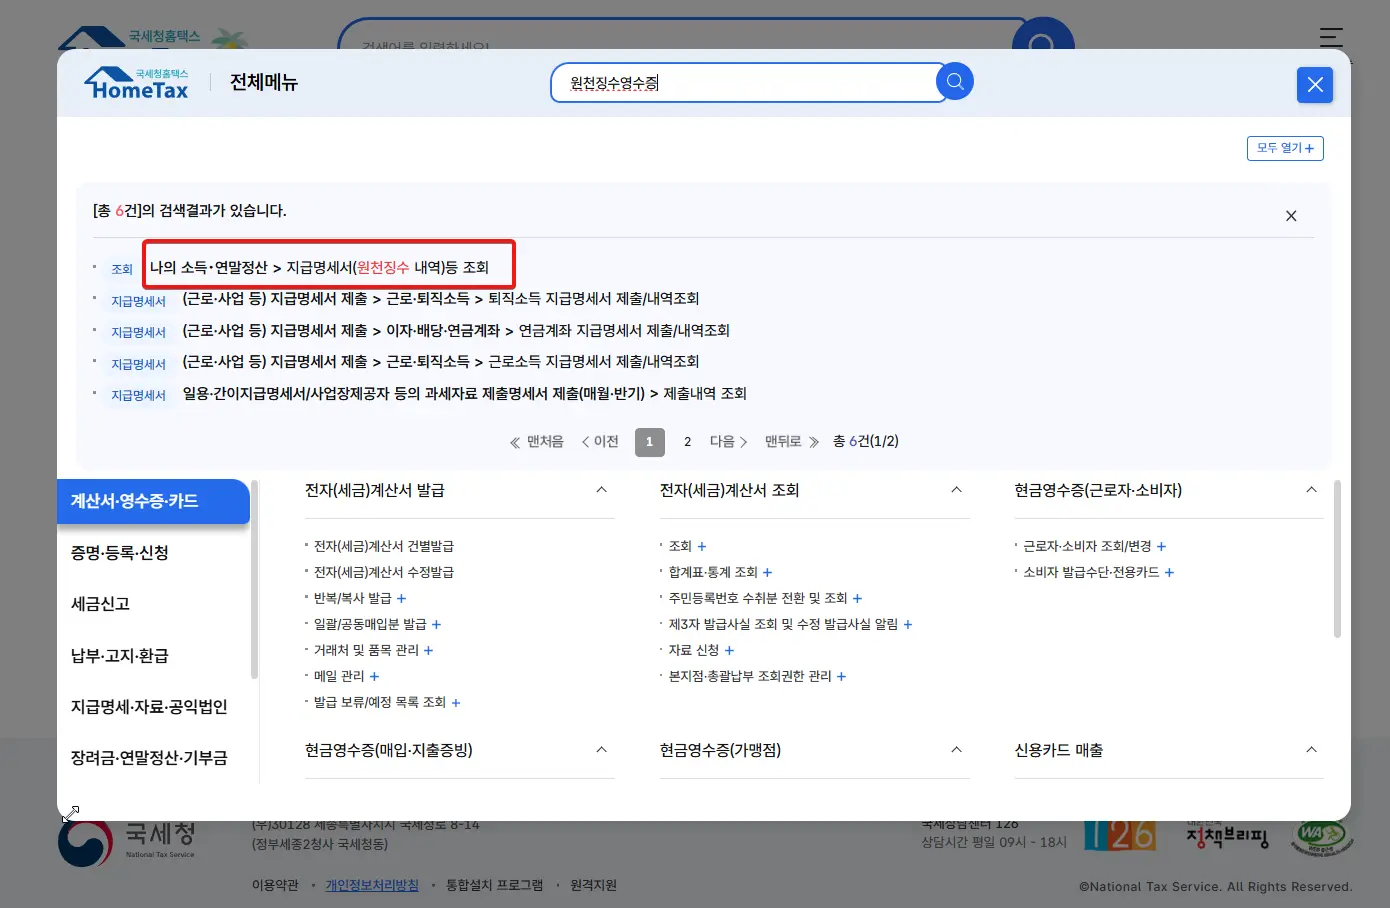
Task: Open 원격지원 footer link
Action: [593, 885]
